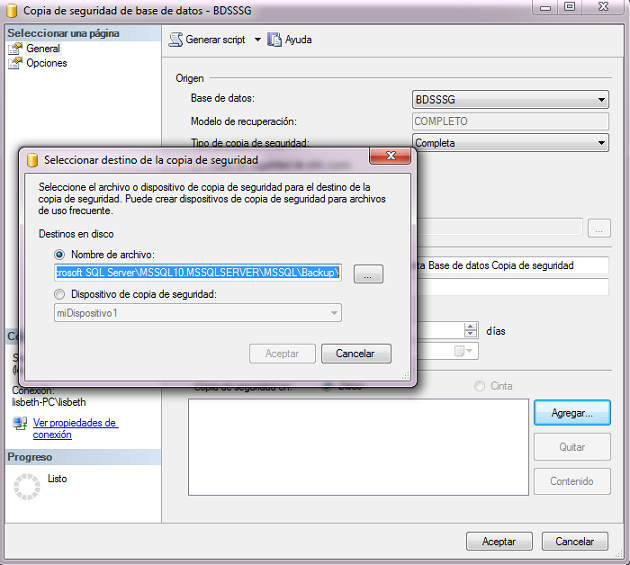The image size is (630, 565).
Task: Click the database icon in dialog title
Action: [33, 160]
